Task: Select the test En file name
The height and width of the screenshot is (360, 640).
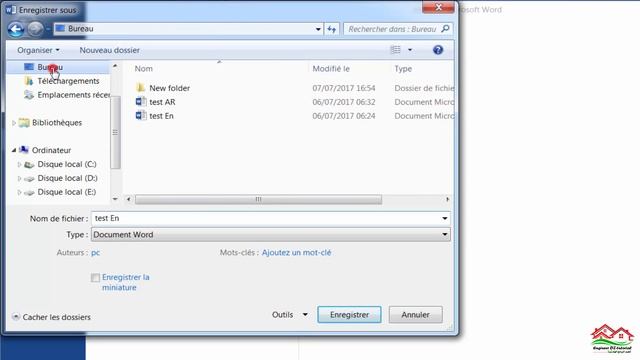Action: pos(161,116)
